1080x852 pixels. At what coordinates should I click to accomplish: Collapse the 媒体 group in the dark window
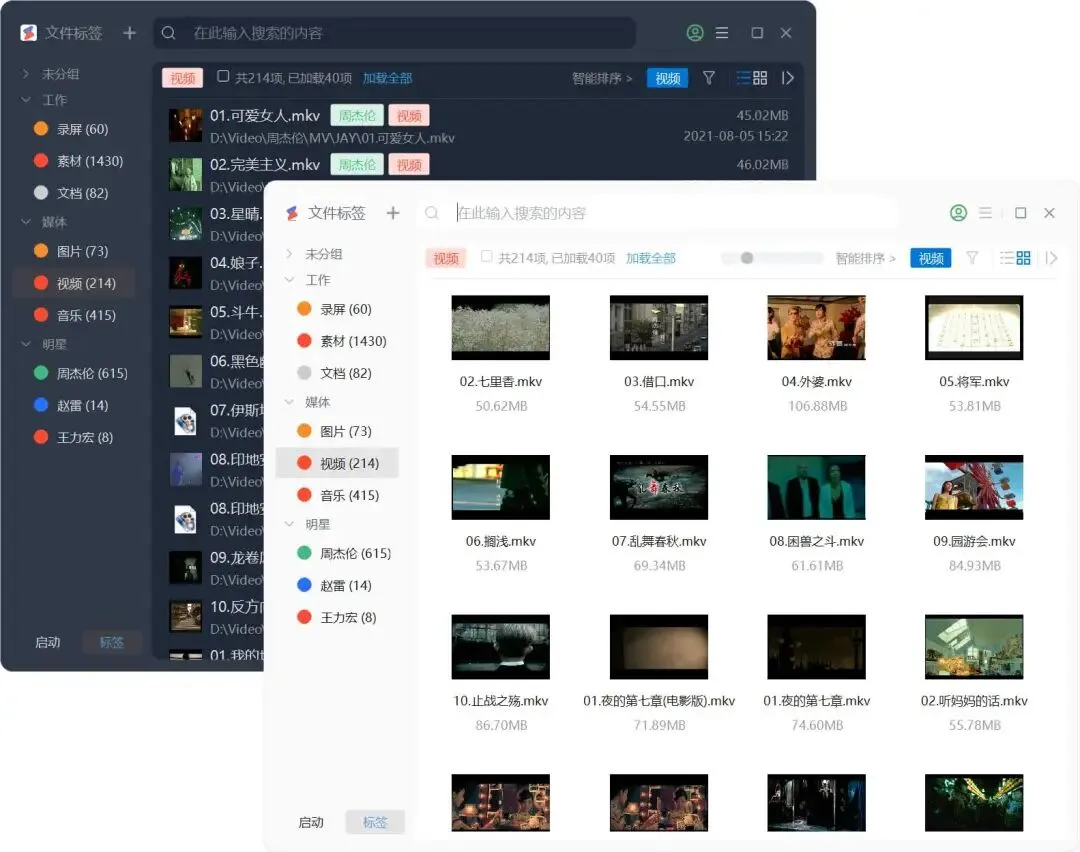[25, 222]
